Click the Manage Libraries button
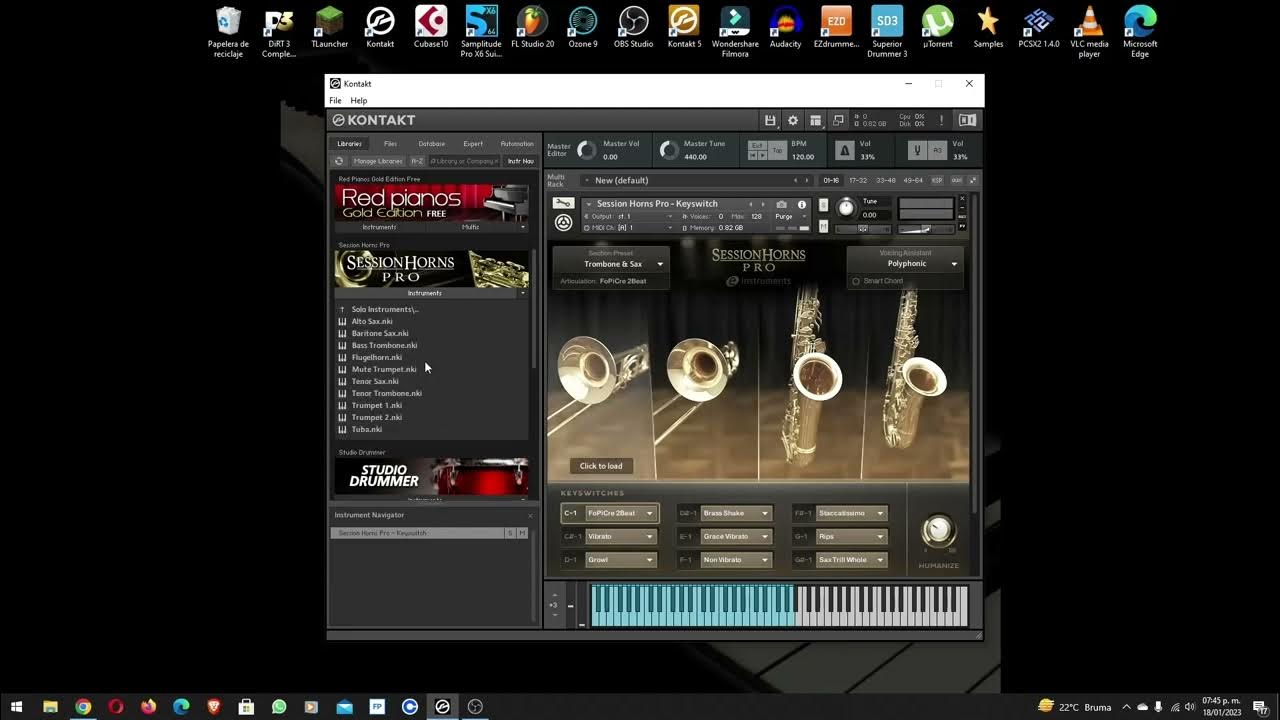This screenshot has height=720, width=1280. 377,161
